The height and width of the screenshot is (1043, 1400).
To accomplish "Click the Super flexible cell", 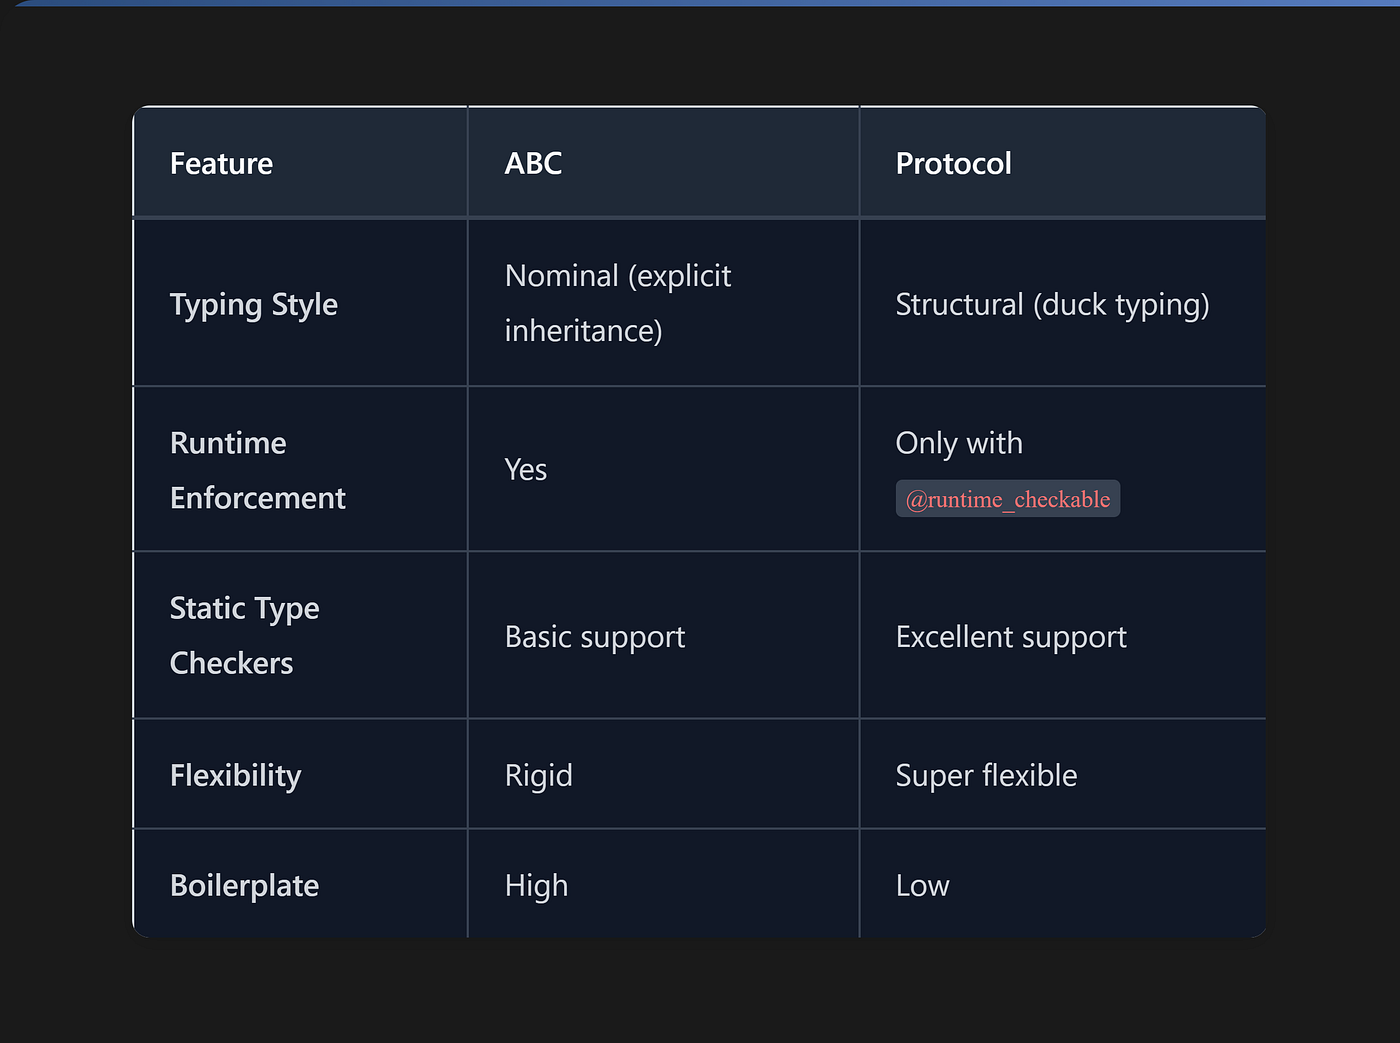I will coord(986,775).
